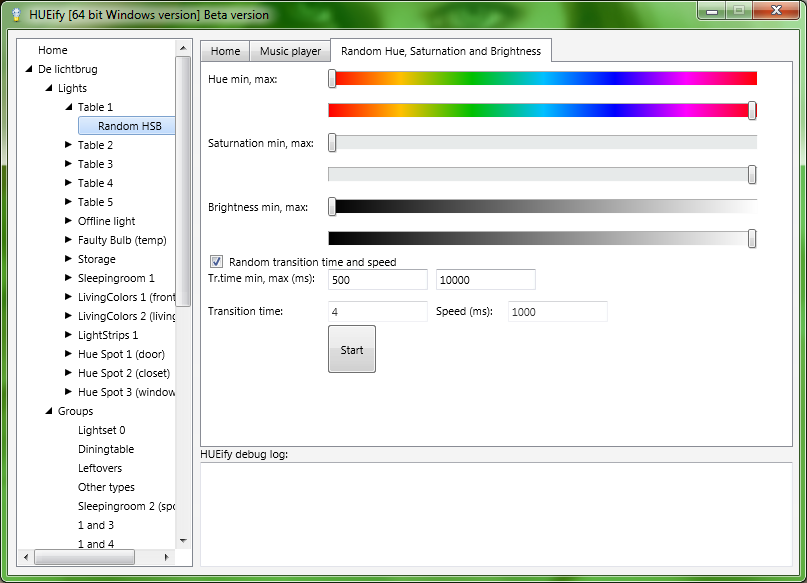
Task: Expand the Offline light node
Action: 68,221
